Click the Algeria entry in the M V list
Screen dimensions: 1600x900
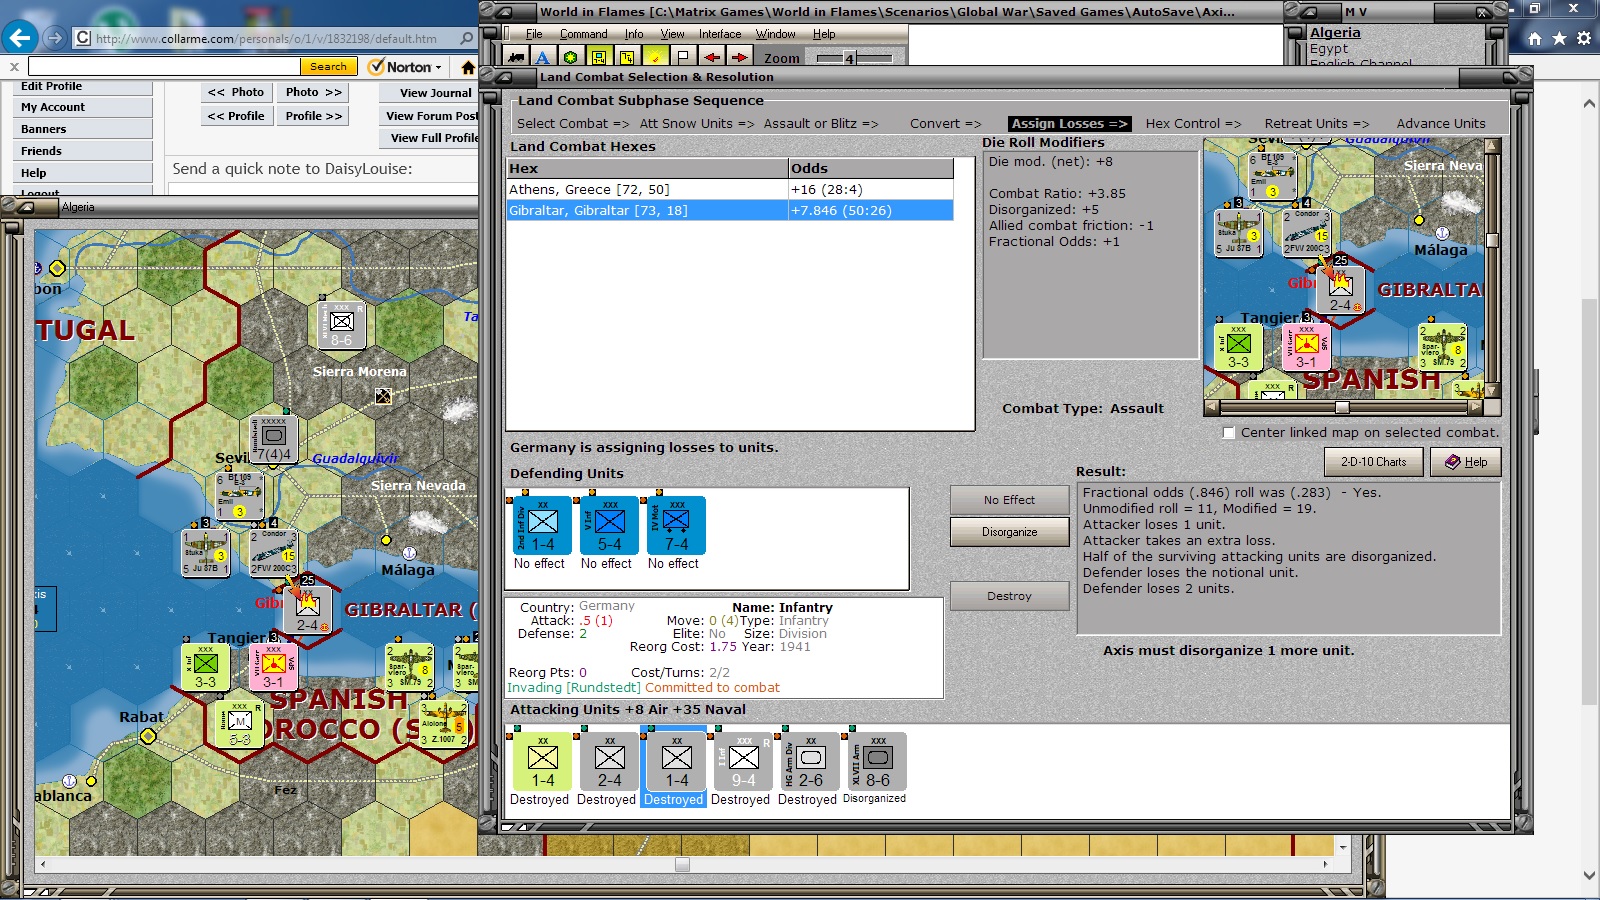click(x=1335, y=33)
